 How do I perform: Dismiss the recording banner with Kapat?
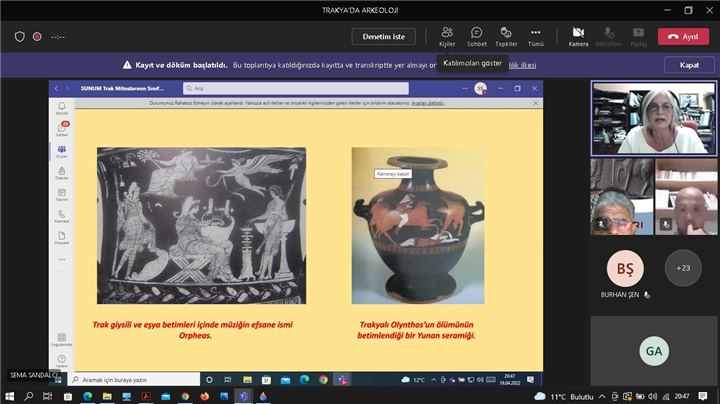click(x=689, y=65)
